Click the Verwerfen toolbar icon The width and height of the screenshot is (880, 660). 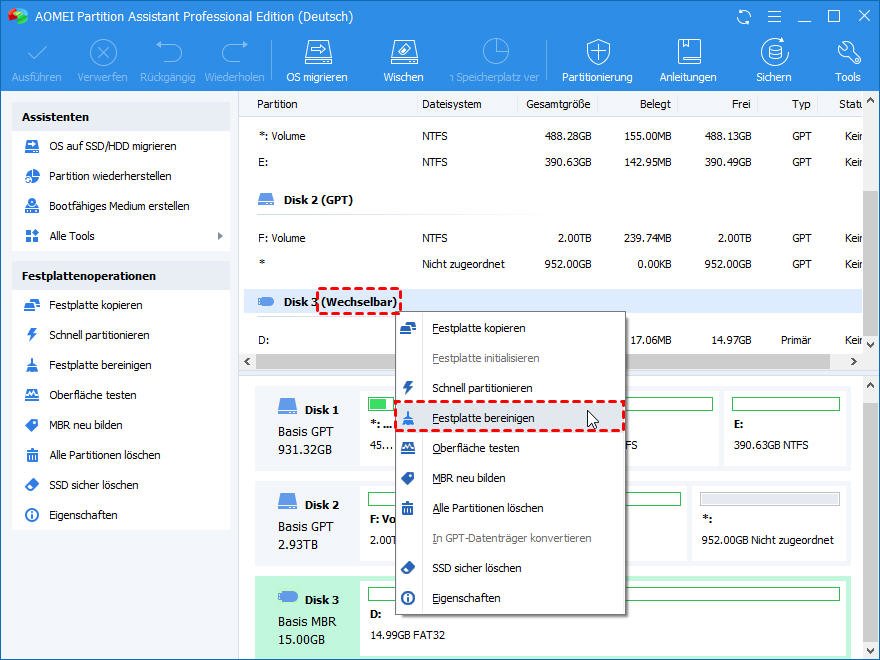click(x=103, y=53)
